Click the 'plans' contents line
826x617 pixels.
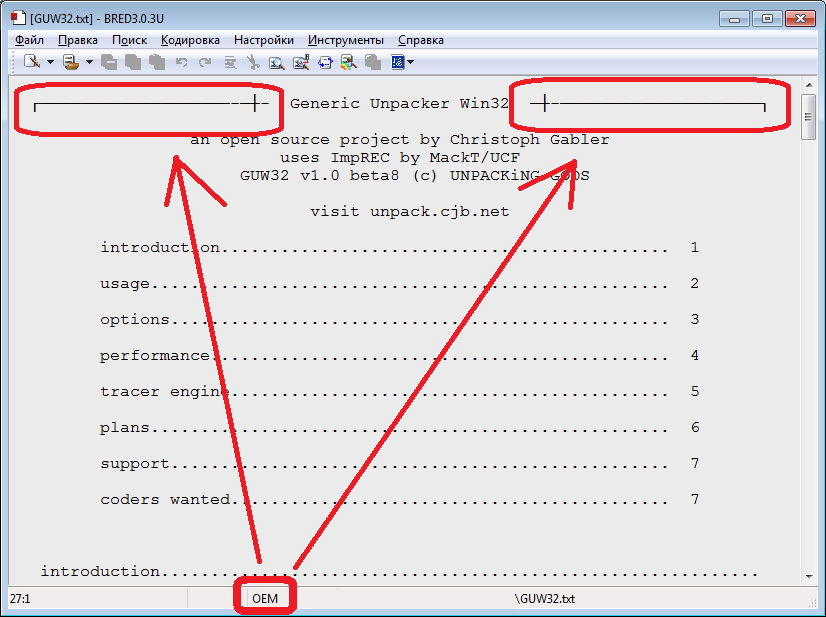coord(399,428)
